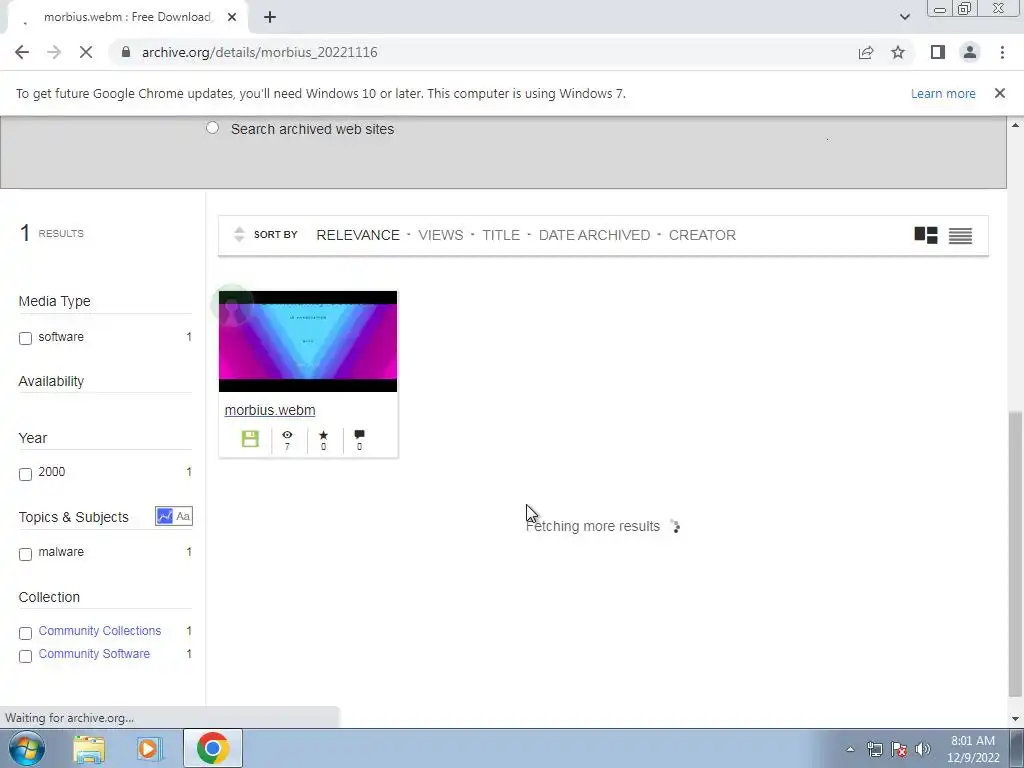Show hidden system tray icons arrow
This screenshot has height=768, width=1024.
[850, 749]
